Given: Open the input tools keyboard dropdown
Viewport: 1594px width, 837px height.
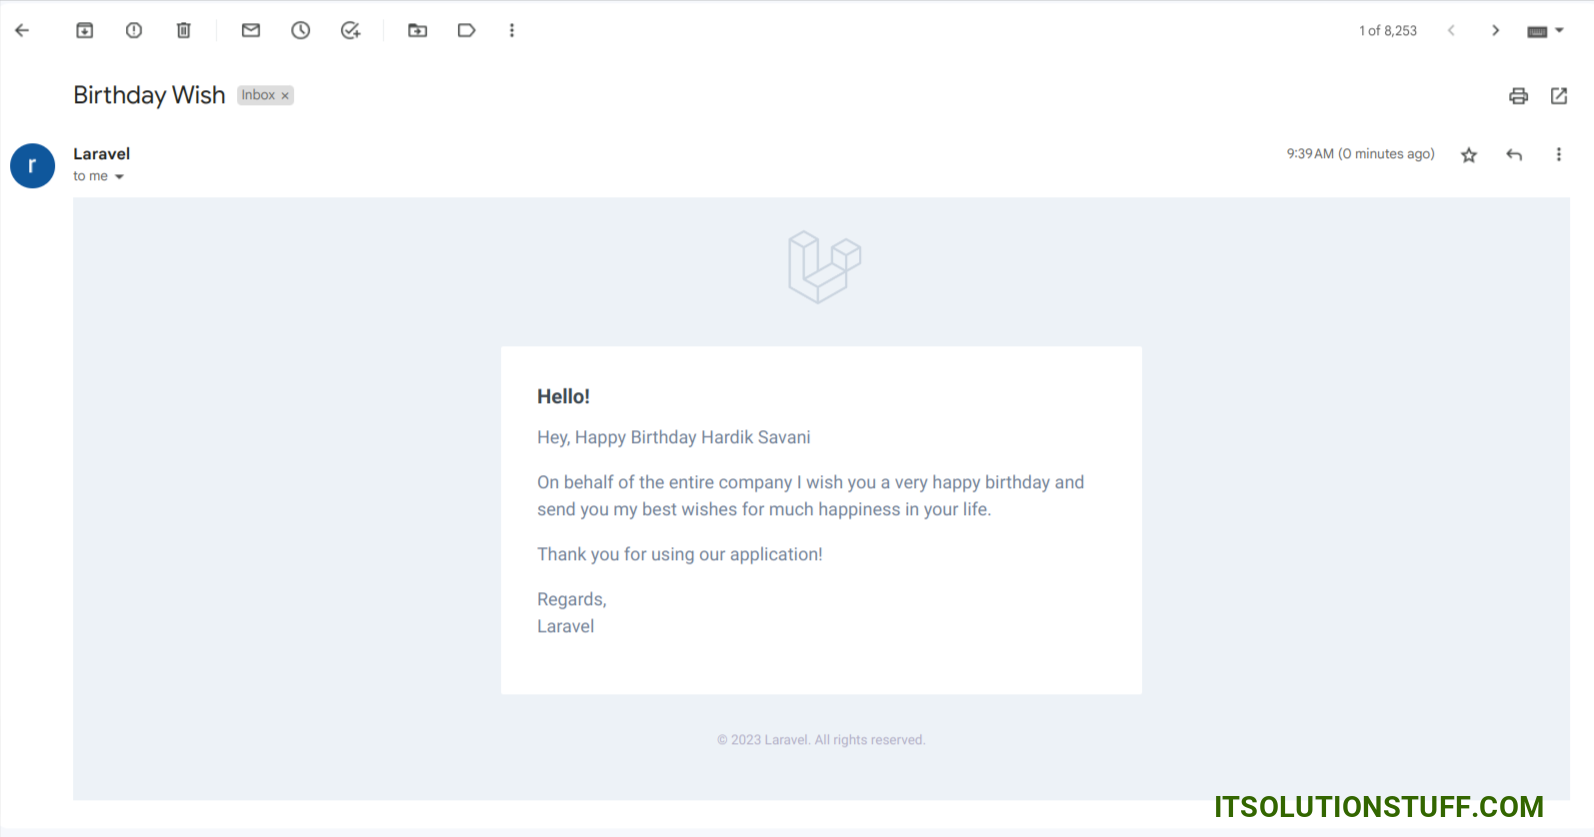Looking at the screenshot, I should click(x=1545, y=31).
